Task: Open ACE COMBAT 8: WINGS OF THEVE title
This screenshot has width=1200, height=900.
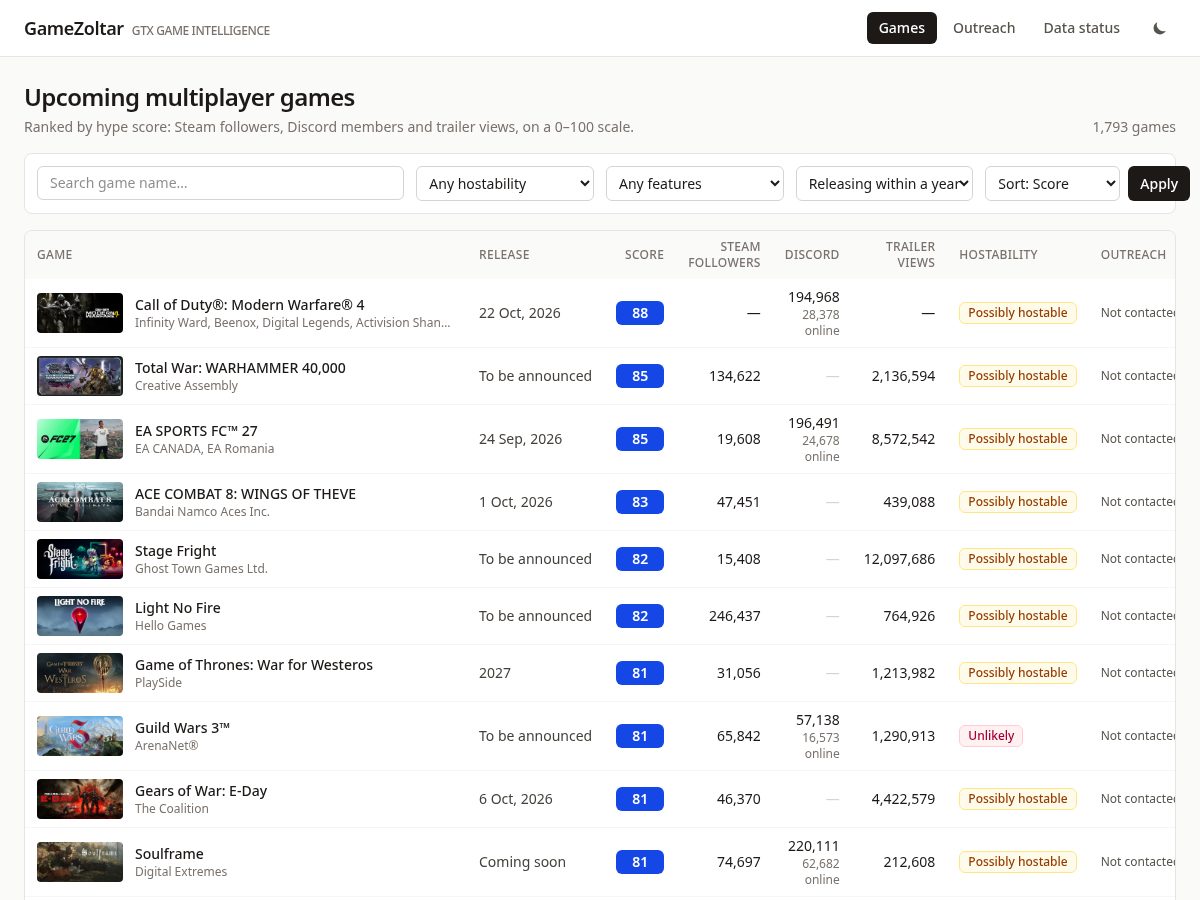Action: 245,493
